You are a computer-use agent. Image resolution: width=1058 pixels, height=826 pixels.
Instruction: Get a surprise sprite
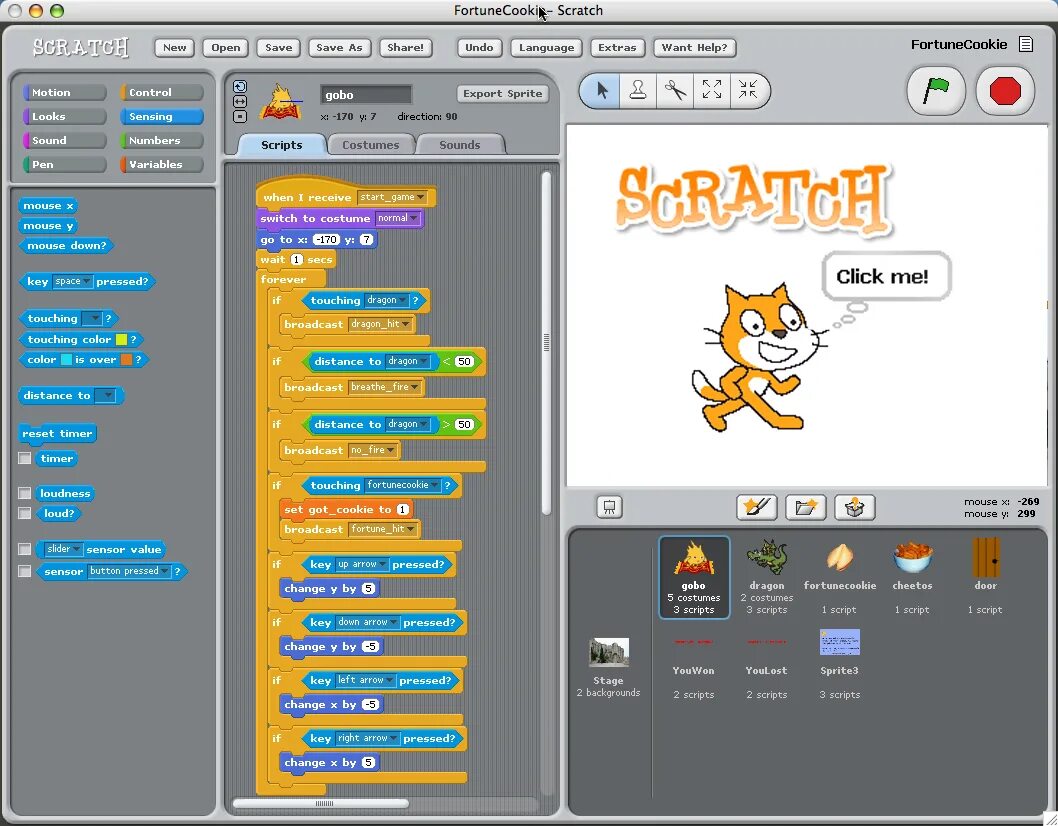[855, 507]
